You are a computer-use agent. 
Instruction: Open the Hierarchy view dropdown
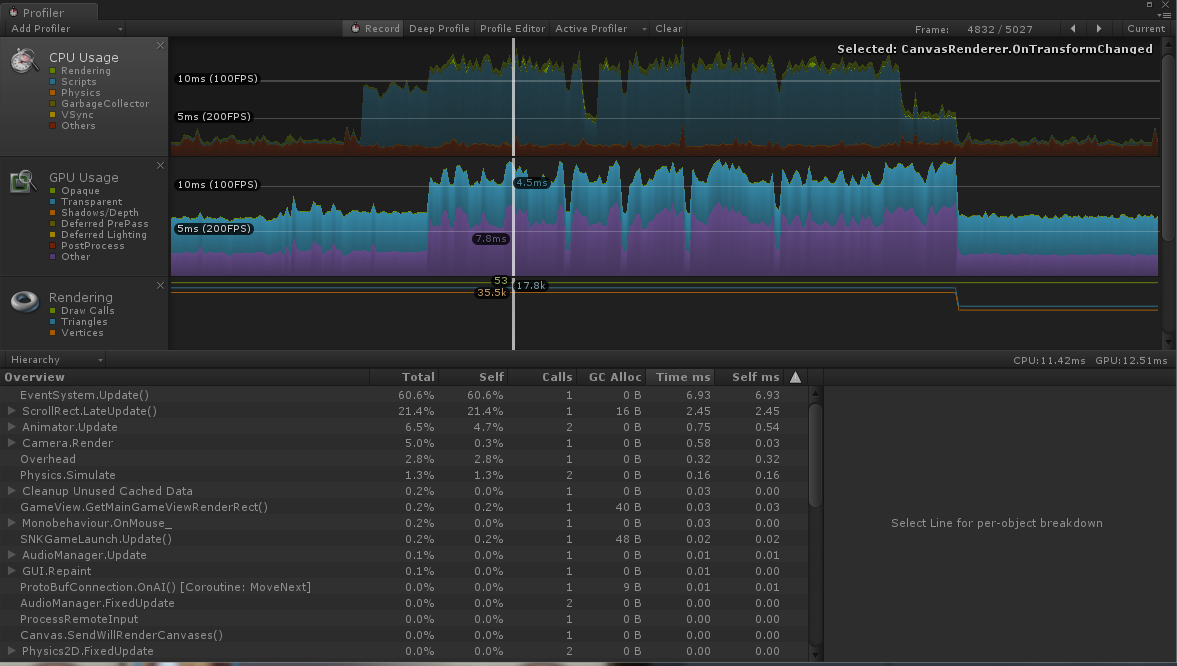(x=54, y=359)
